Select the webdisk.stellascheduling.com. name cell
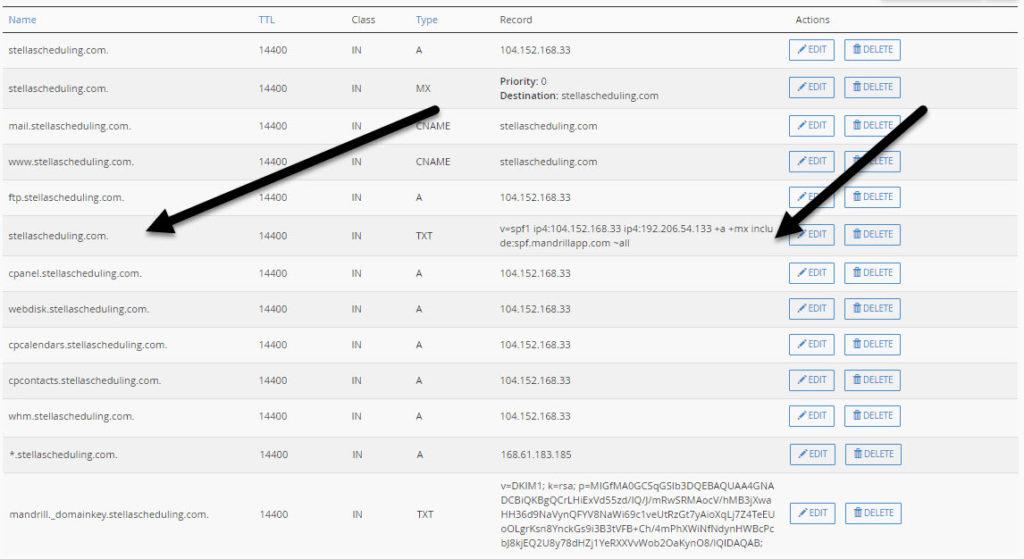Screen dimensions: 1024x559 tap(78, 309)
